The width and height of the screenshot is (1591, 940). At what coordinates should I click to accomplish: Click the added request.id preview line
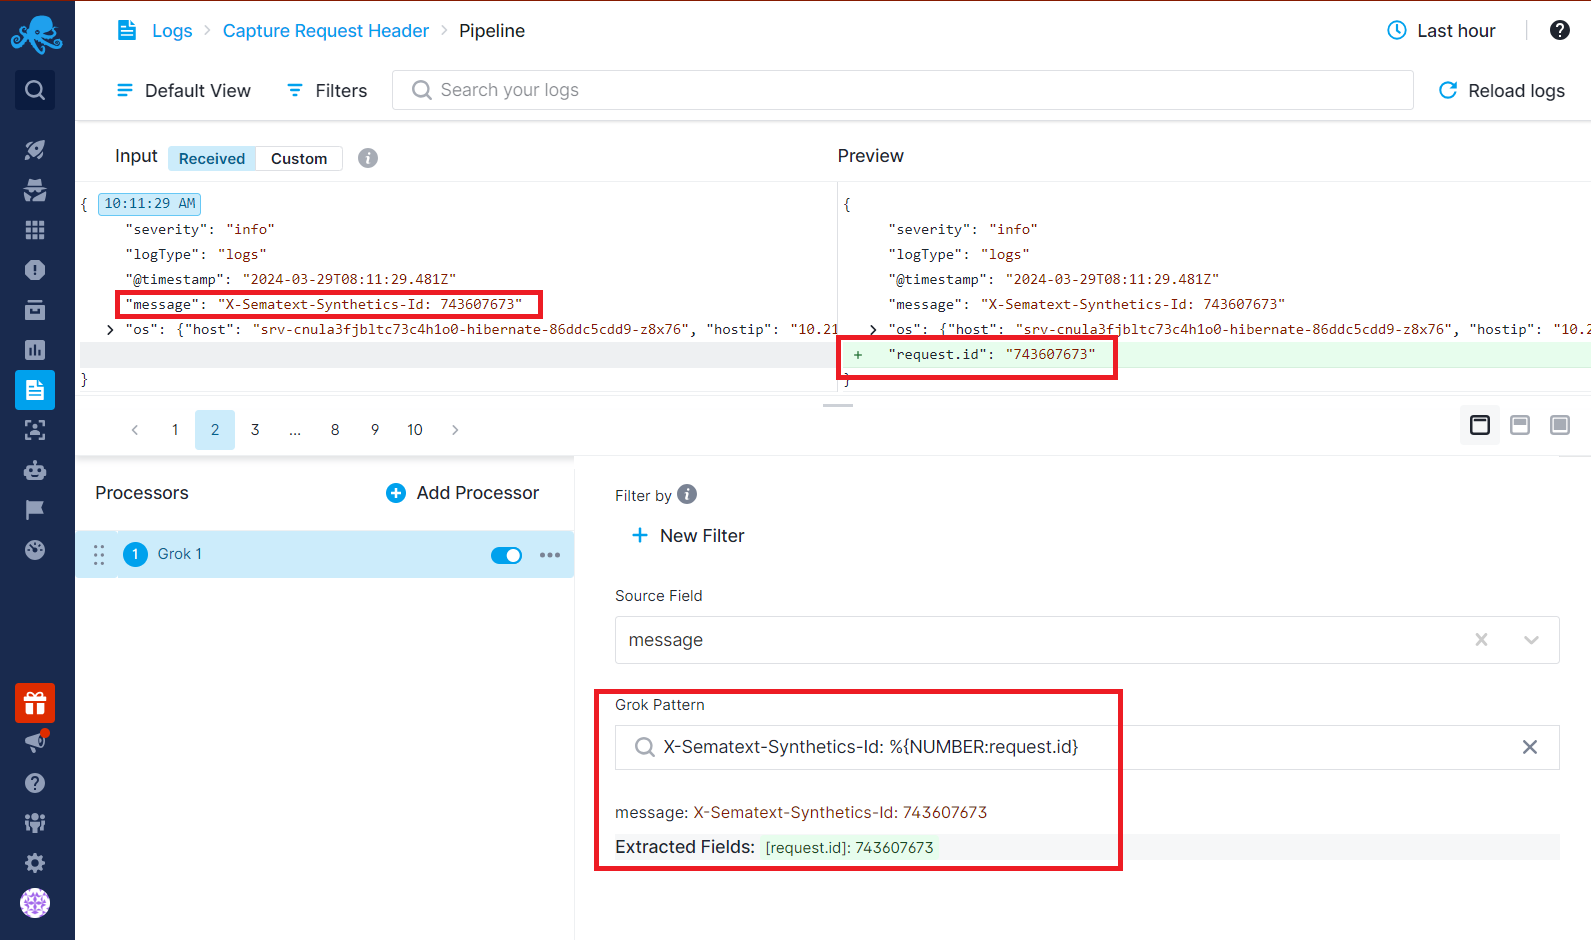1213,354
